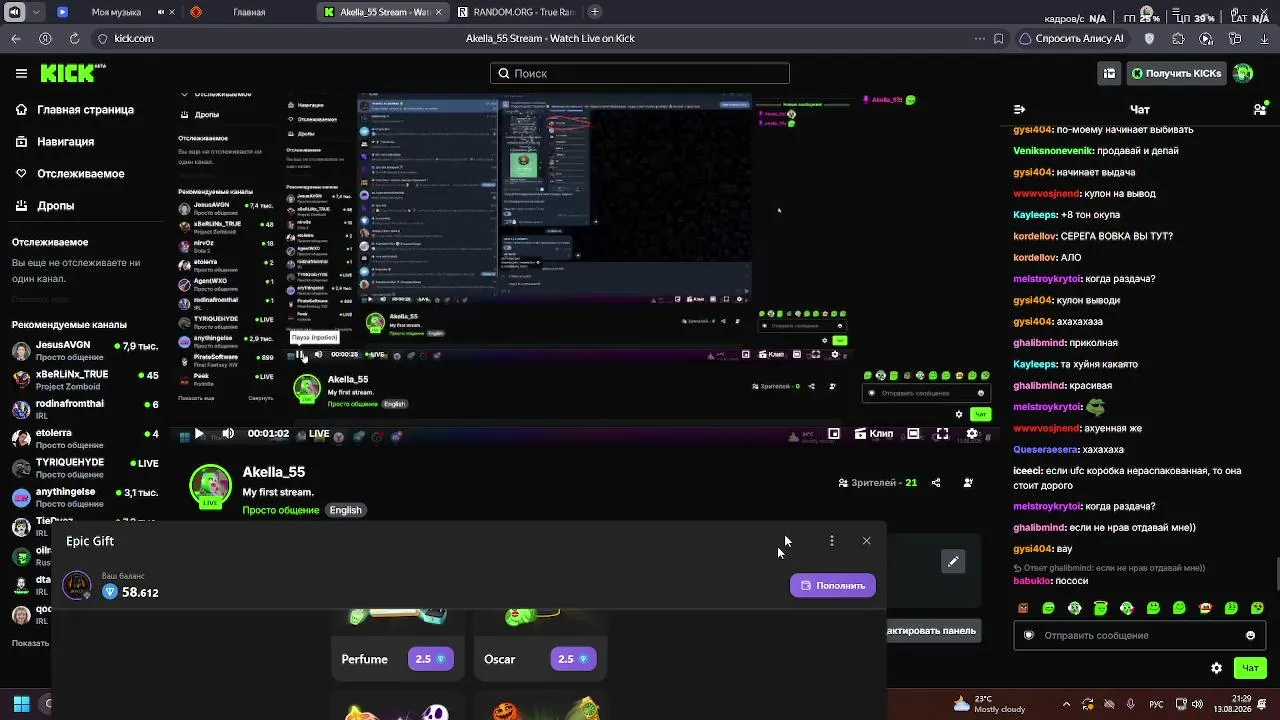Viewport: 1280px width, 720px height.
Task: Focus the Отправить сообщение chat input
Action: pyautogui.click(x=1141, y=635)
